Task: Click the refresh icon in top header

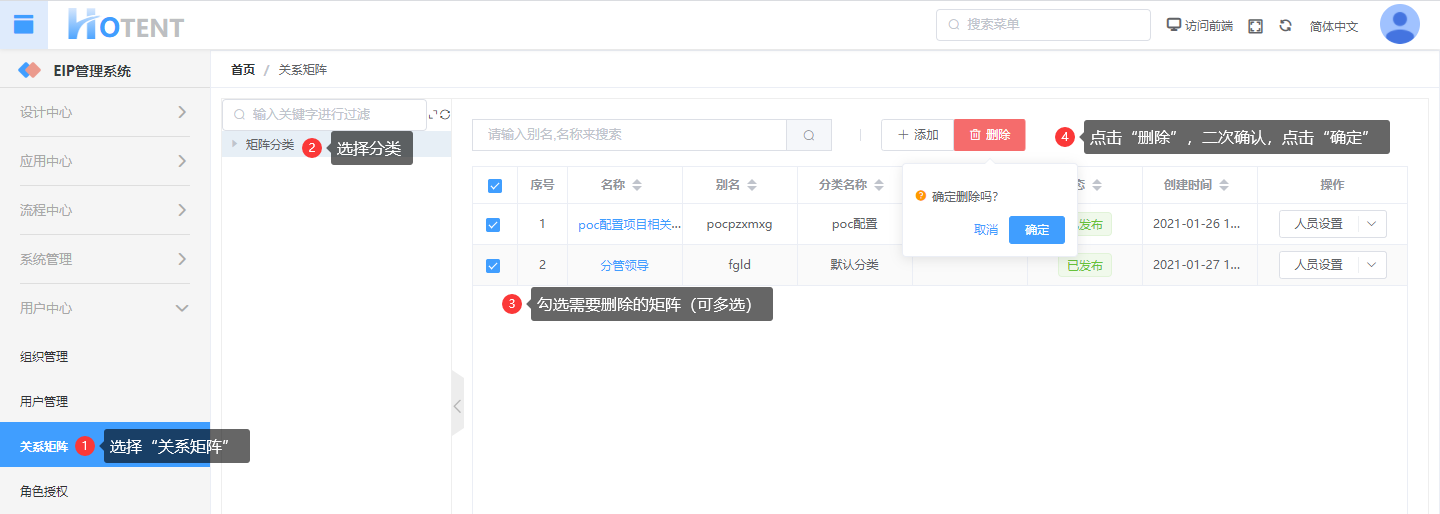Action: click(x=1285, y=26)
